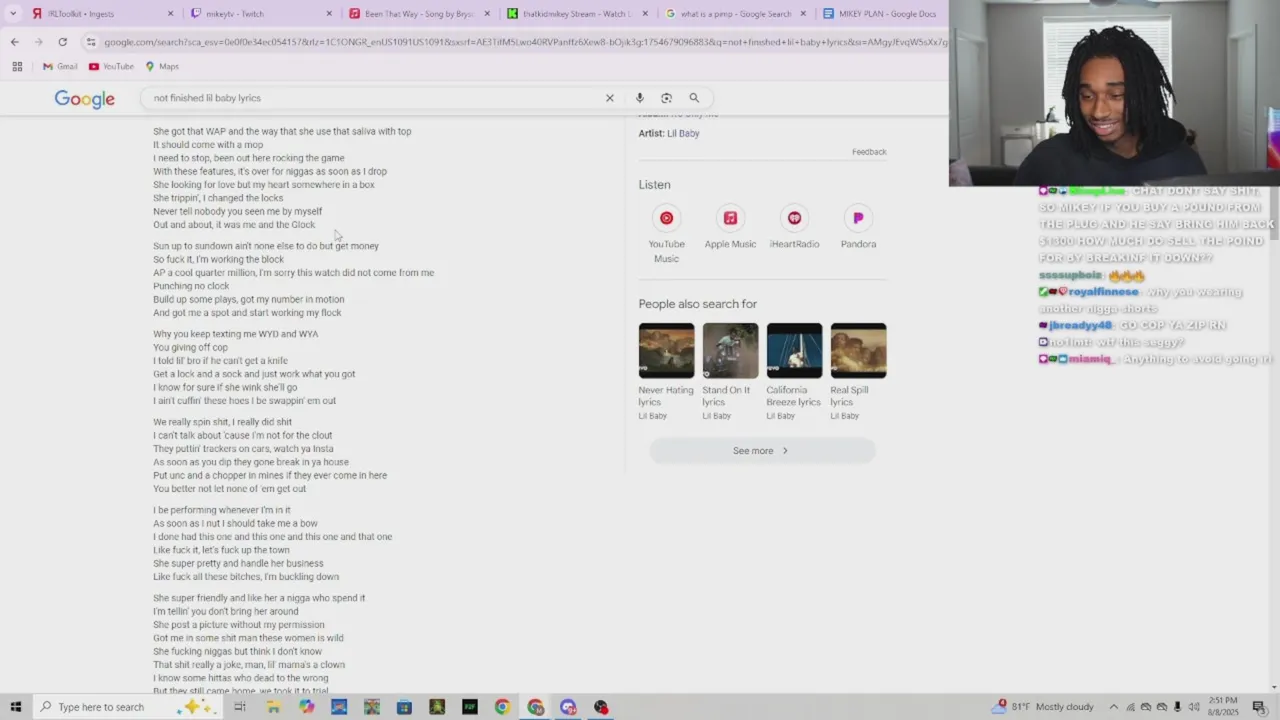Clear the search box with the X icon
This screenshot has height=720, width=1280.
(609, 98)
